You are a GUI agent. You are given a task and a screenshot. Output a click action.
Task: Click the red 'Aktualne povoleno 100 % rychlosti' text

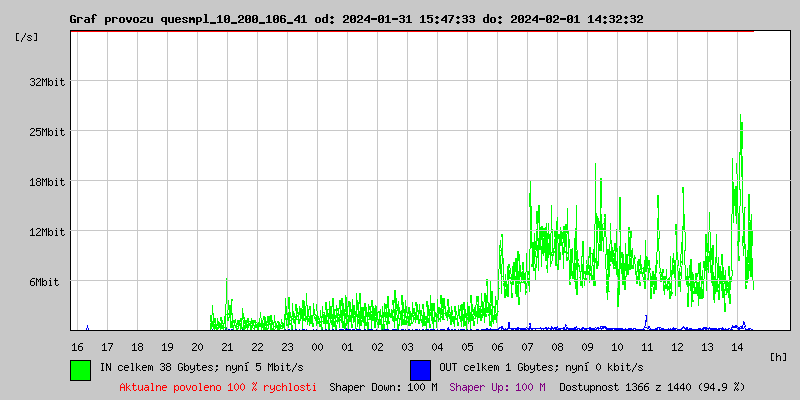[x=218, y=387]
